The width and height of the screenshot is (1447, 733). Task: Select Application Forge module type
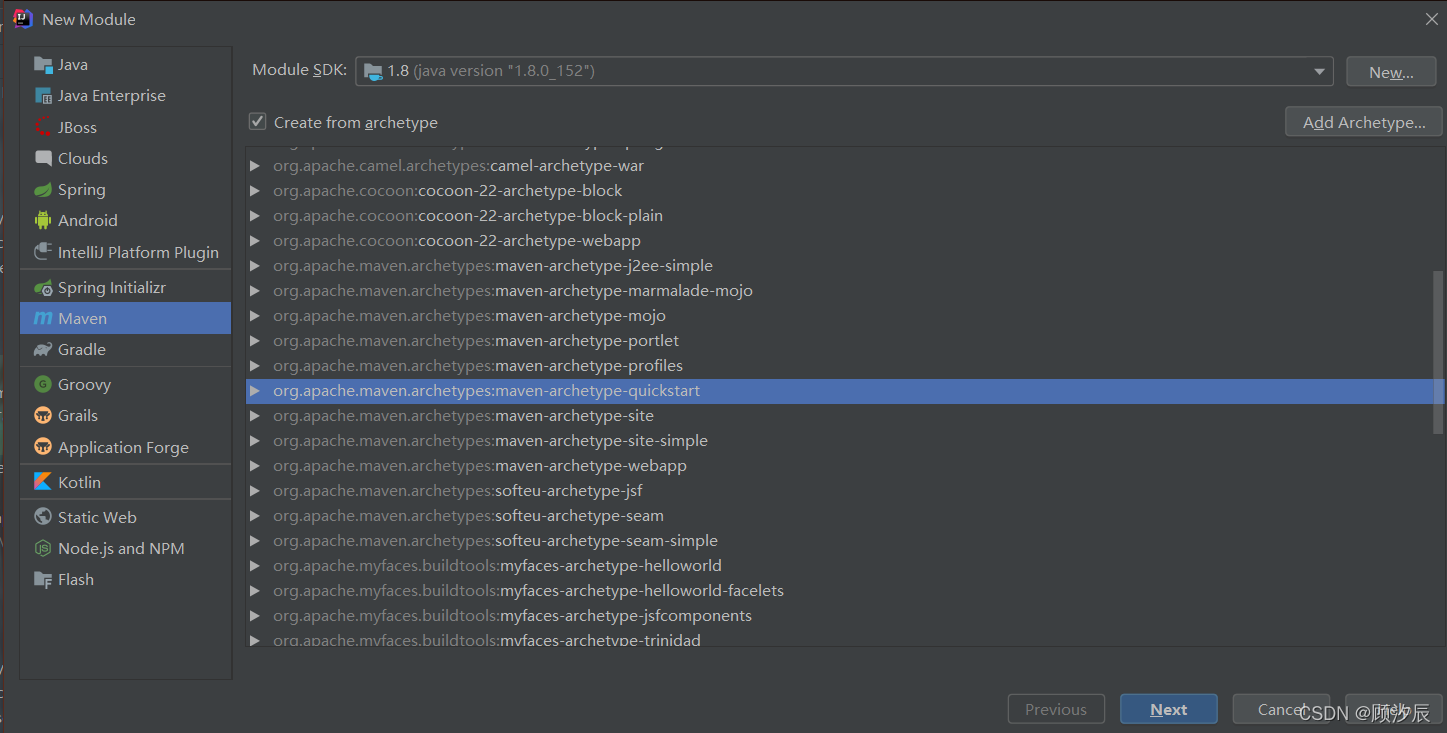(125, 447)
